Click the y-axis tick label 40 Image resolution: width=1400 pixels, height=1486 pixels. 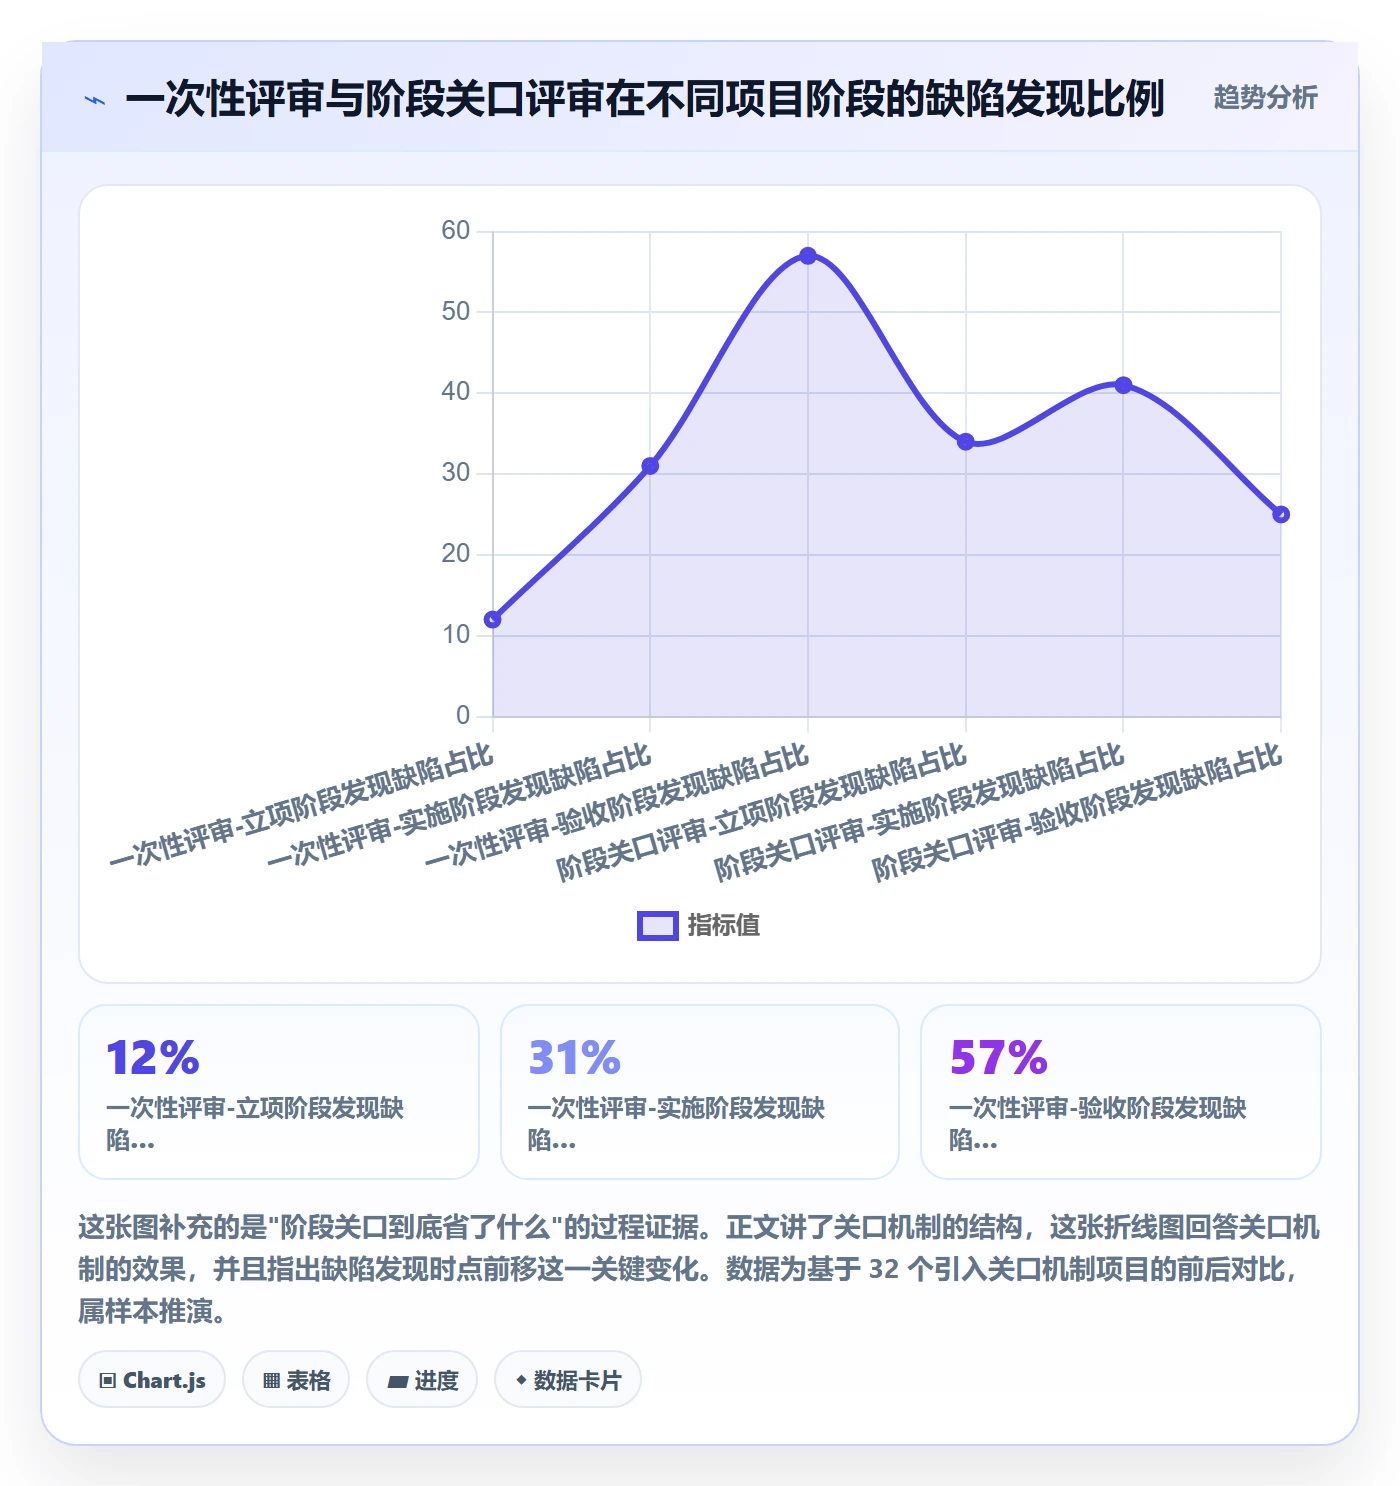point(456,392)
